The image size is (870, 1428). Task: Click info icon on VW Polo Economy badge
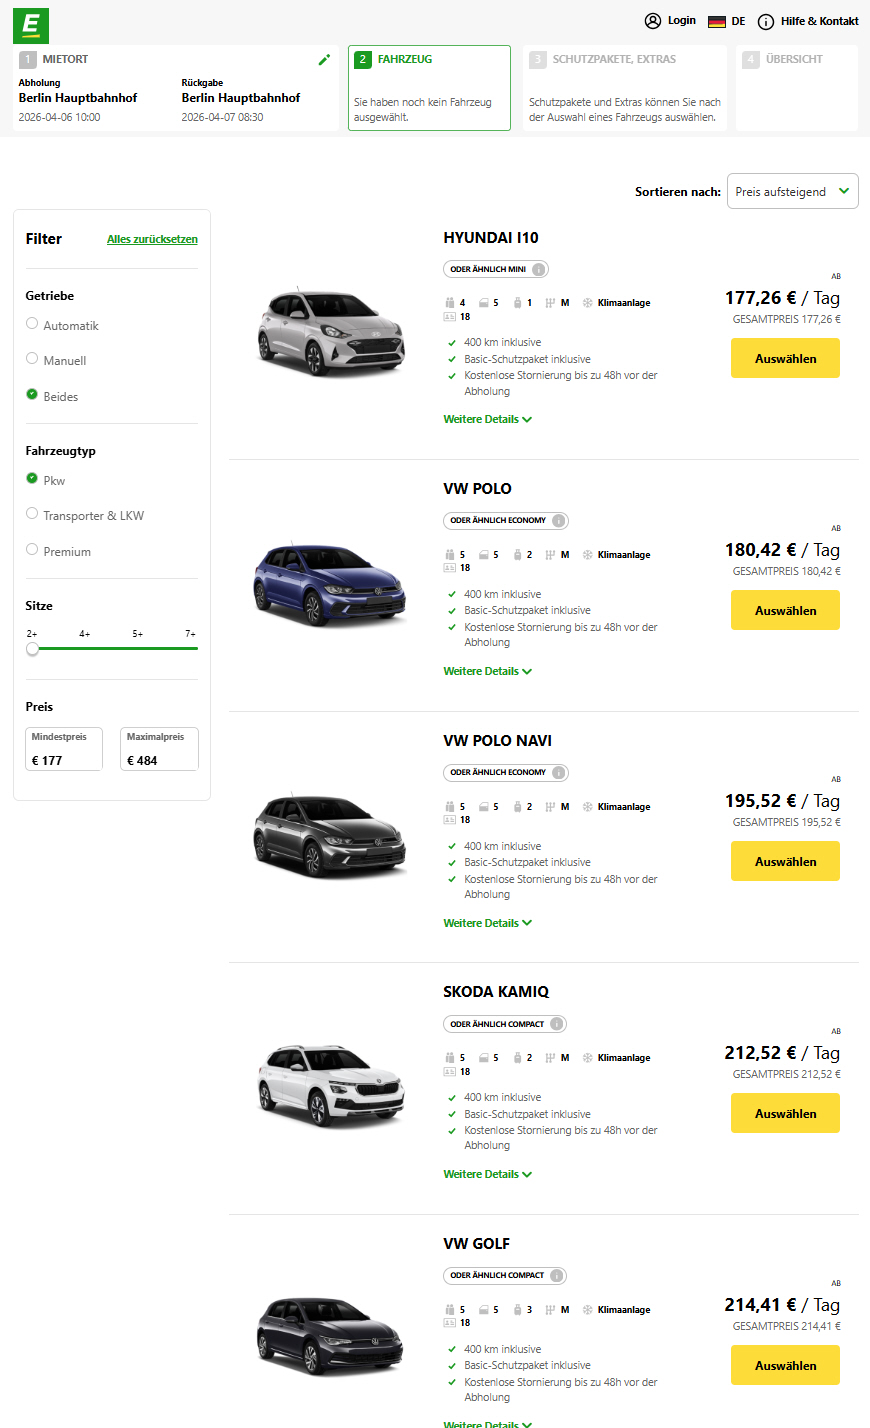559,520
